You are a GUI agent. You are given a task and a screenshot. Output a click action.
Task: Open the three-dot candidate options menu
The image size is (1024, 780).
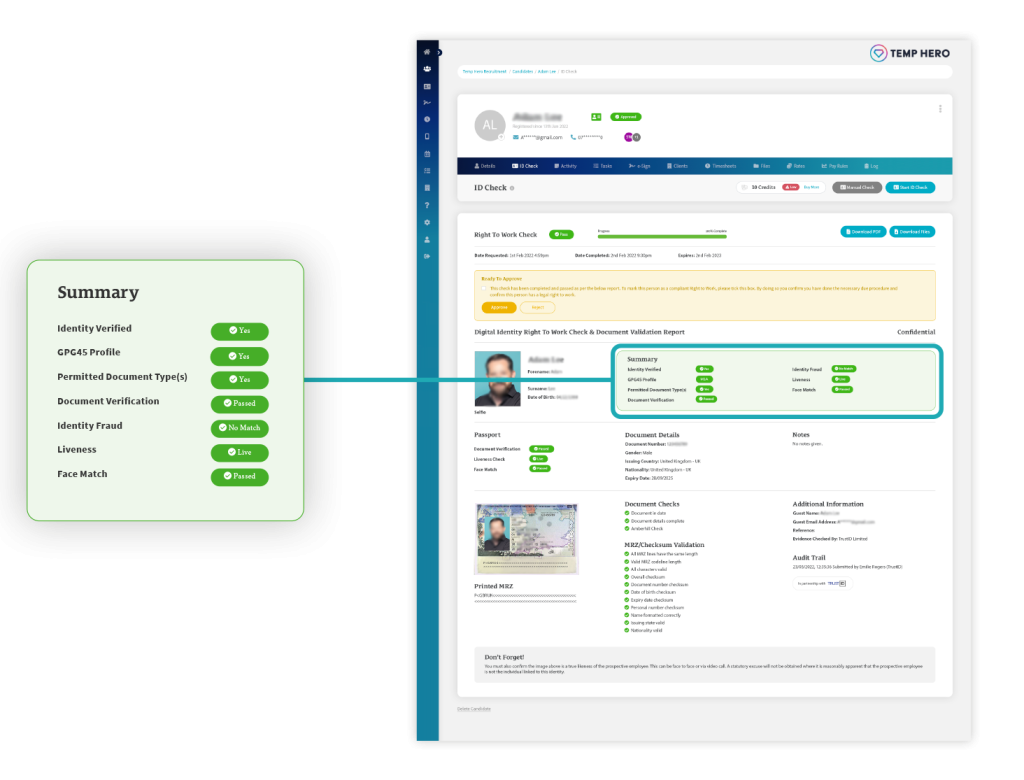(940, 109)
